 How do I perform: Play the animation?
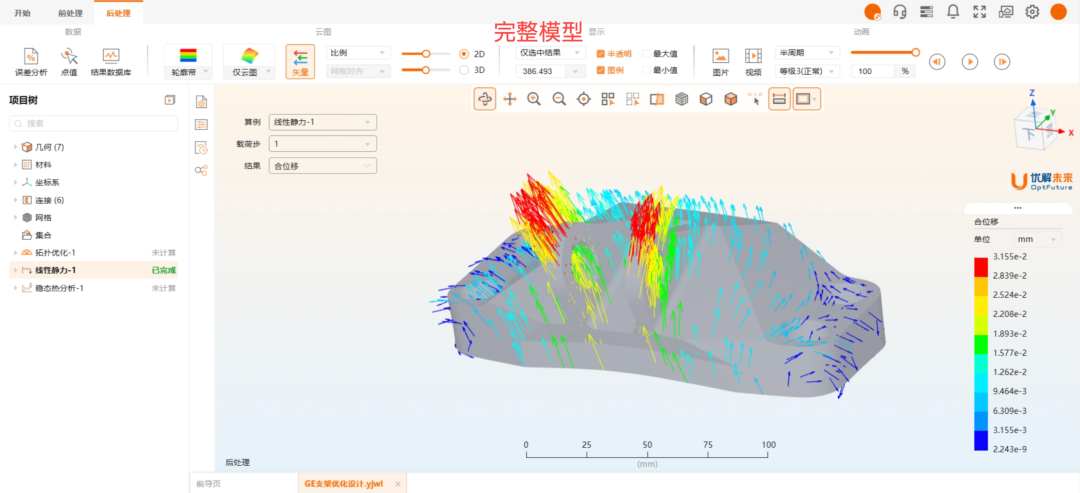[x=969, y=62]
